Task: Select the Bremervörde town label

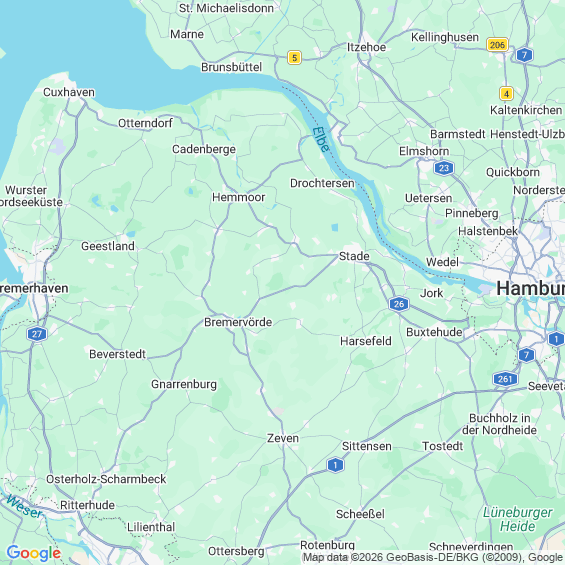Action: (x=238, y=322)
